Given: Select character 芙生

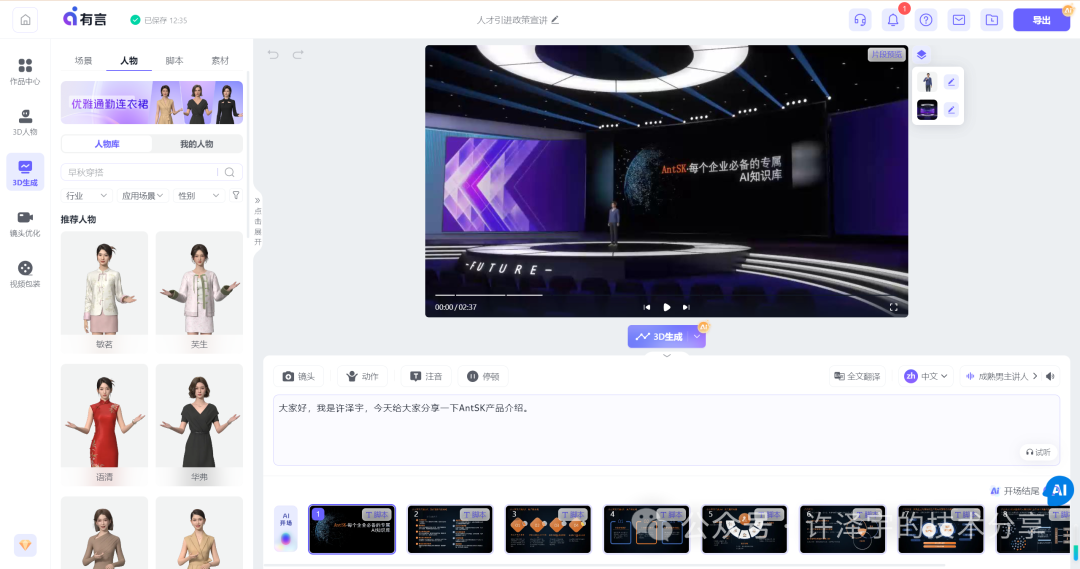Looking at the screenshot, I should tap(199, 292).
